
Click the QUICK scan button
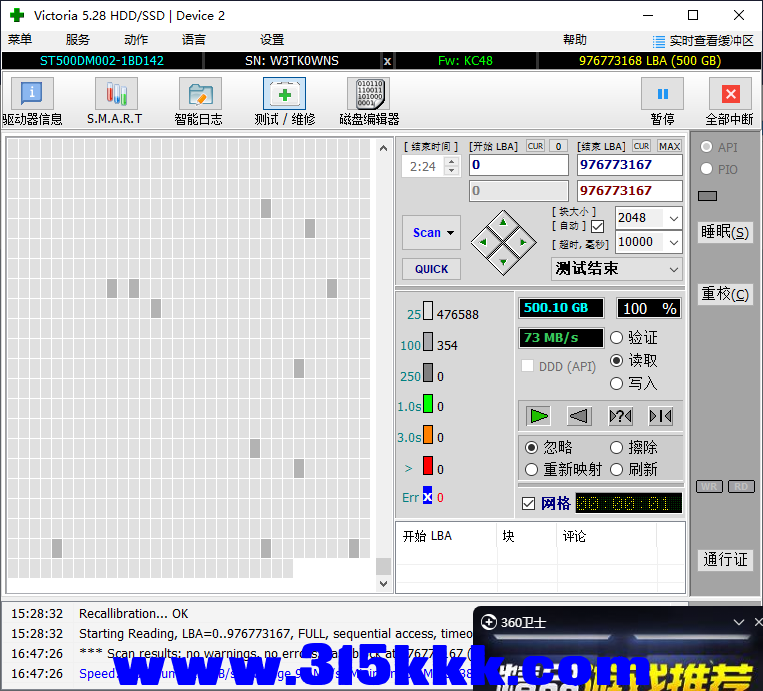[431, 269]
